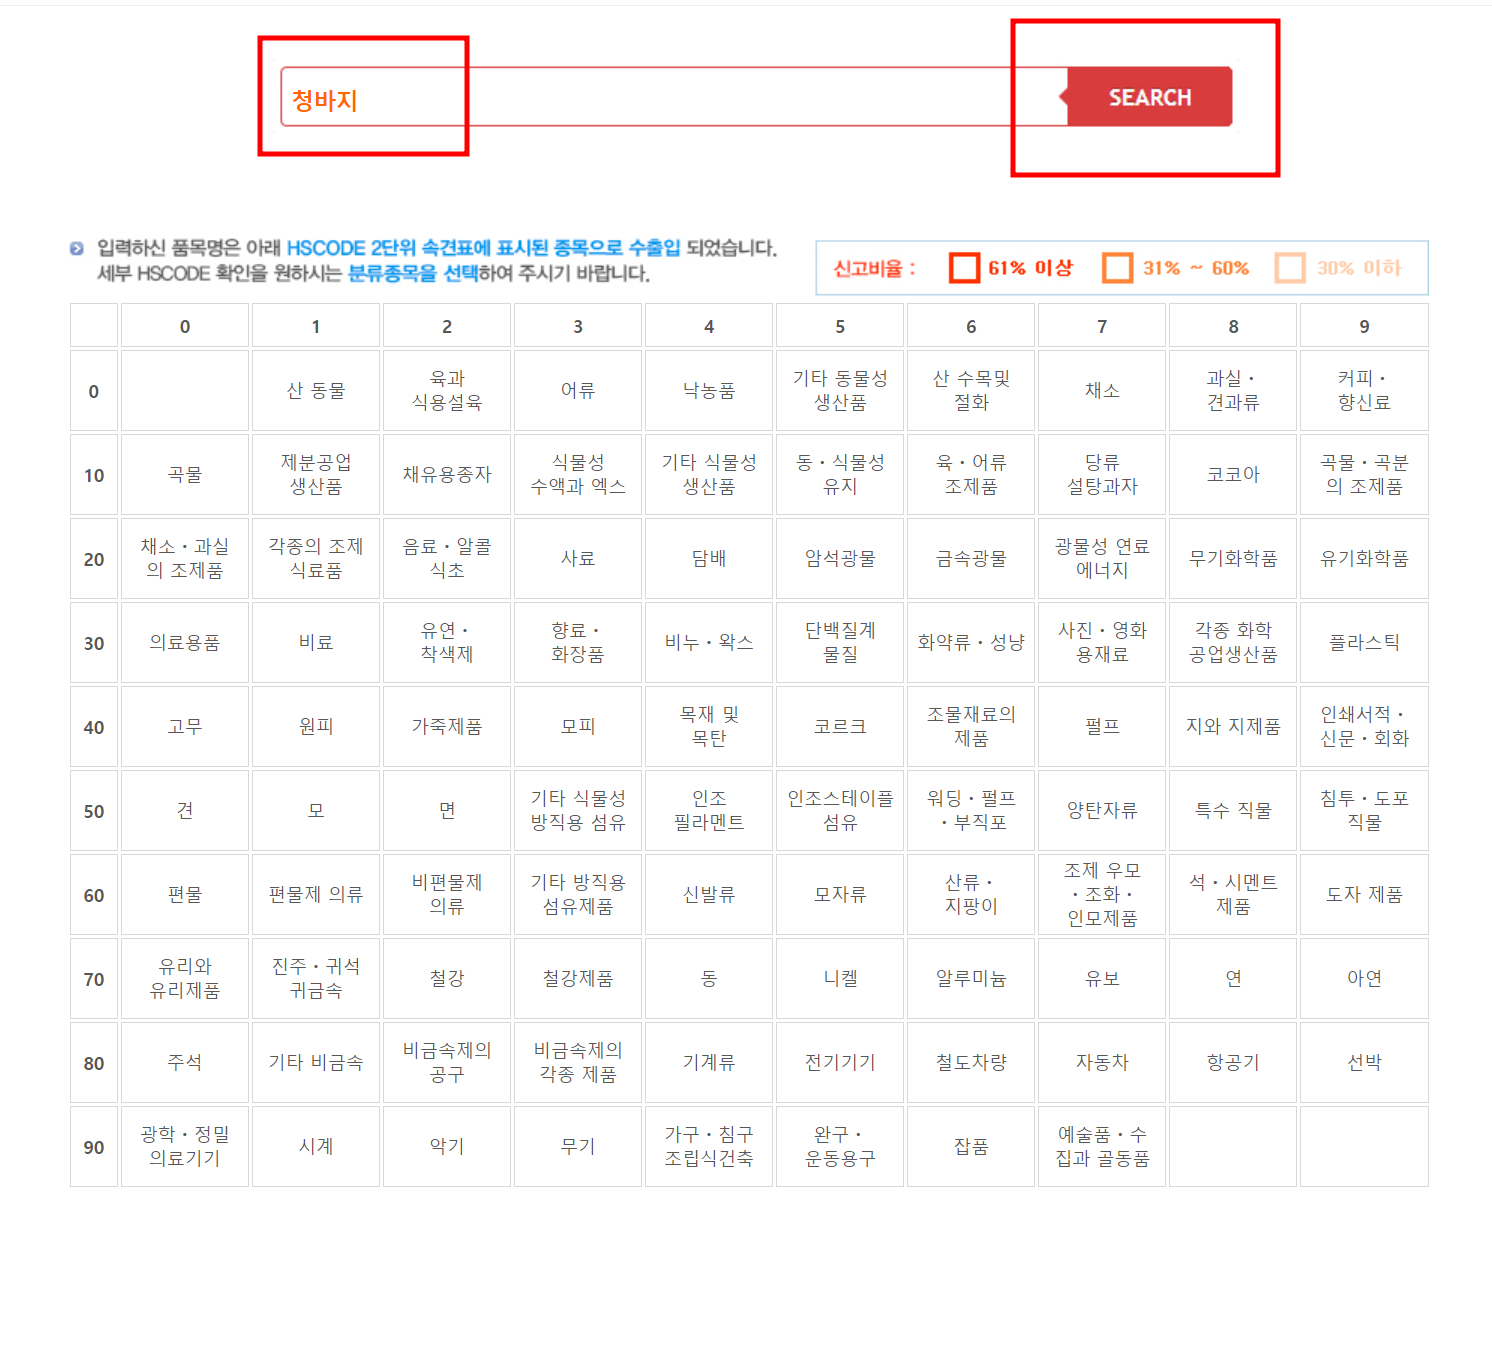
Task: Select the 플라스틱 cell
Action: click(x=1364, y=643)
